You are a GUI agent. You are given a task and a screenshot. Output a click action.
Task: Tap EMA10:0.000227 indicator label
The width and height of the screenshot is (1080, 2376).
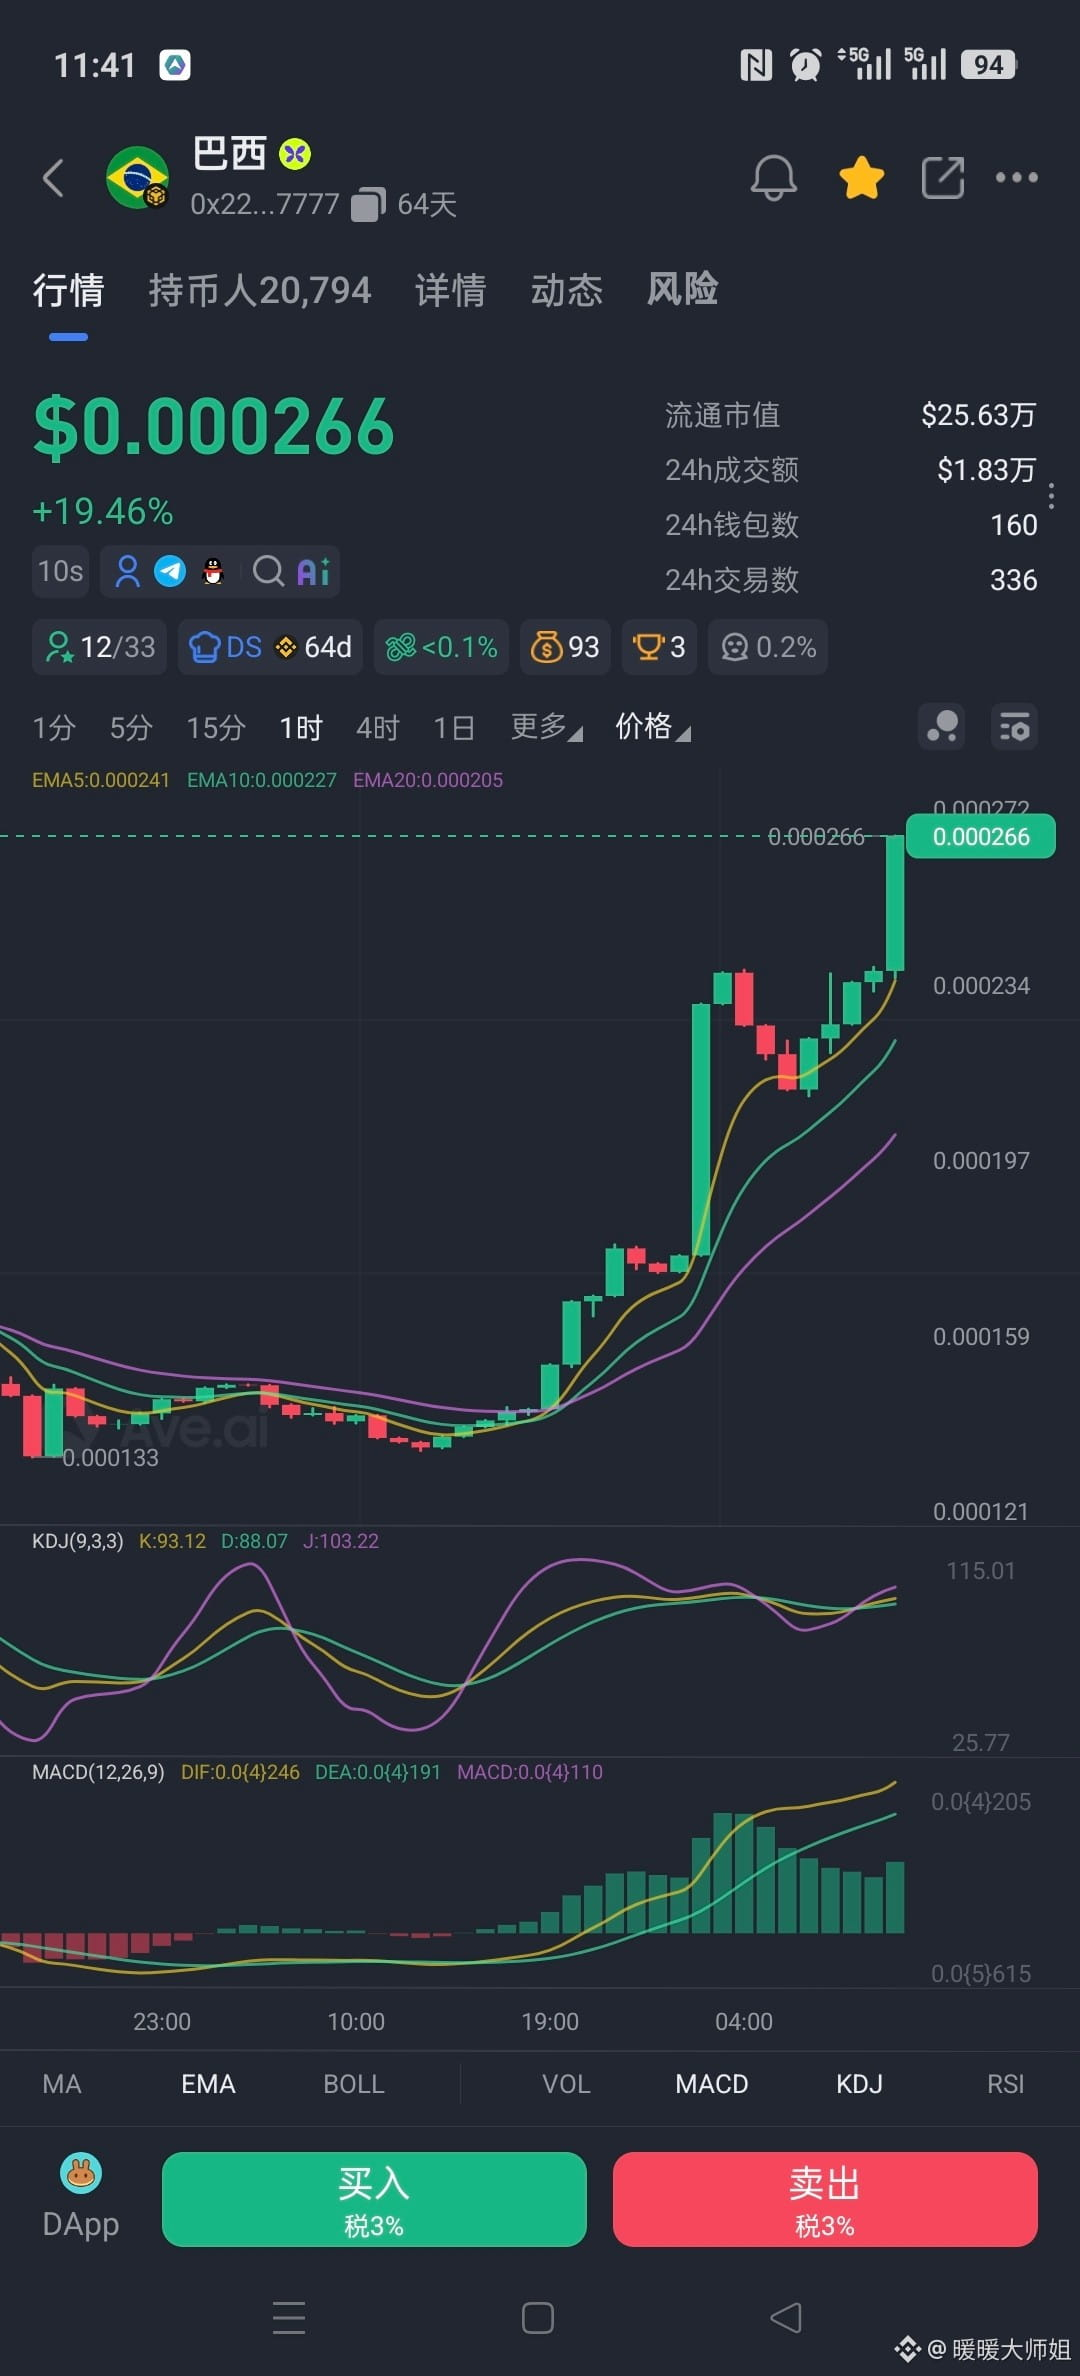click(x=262, y=780)
